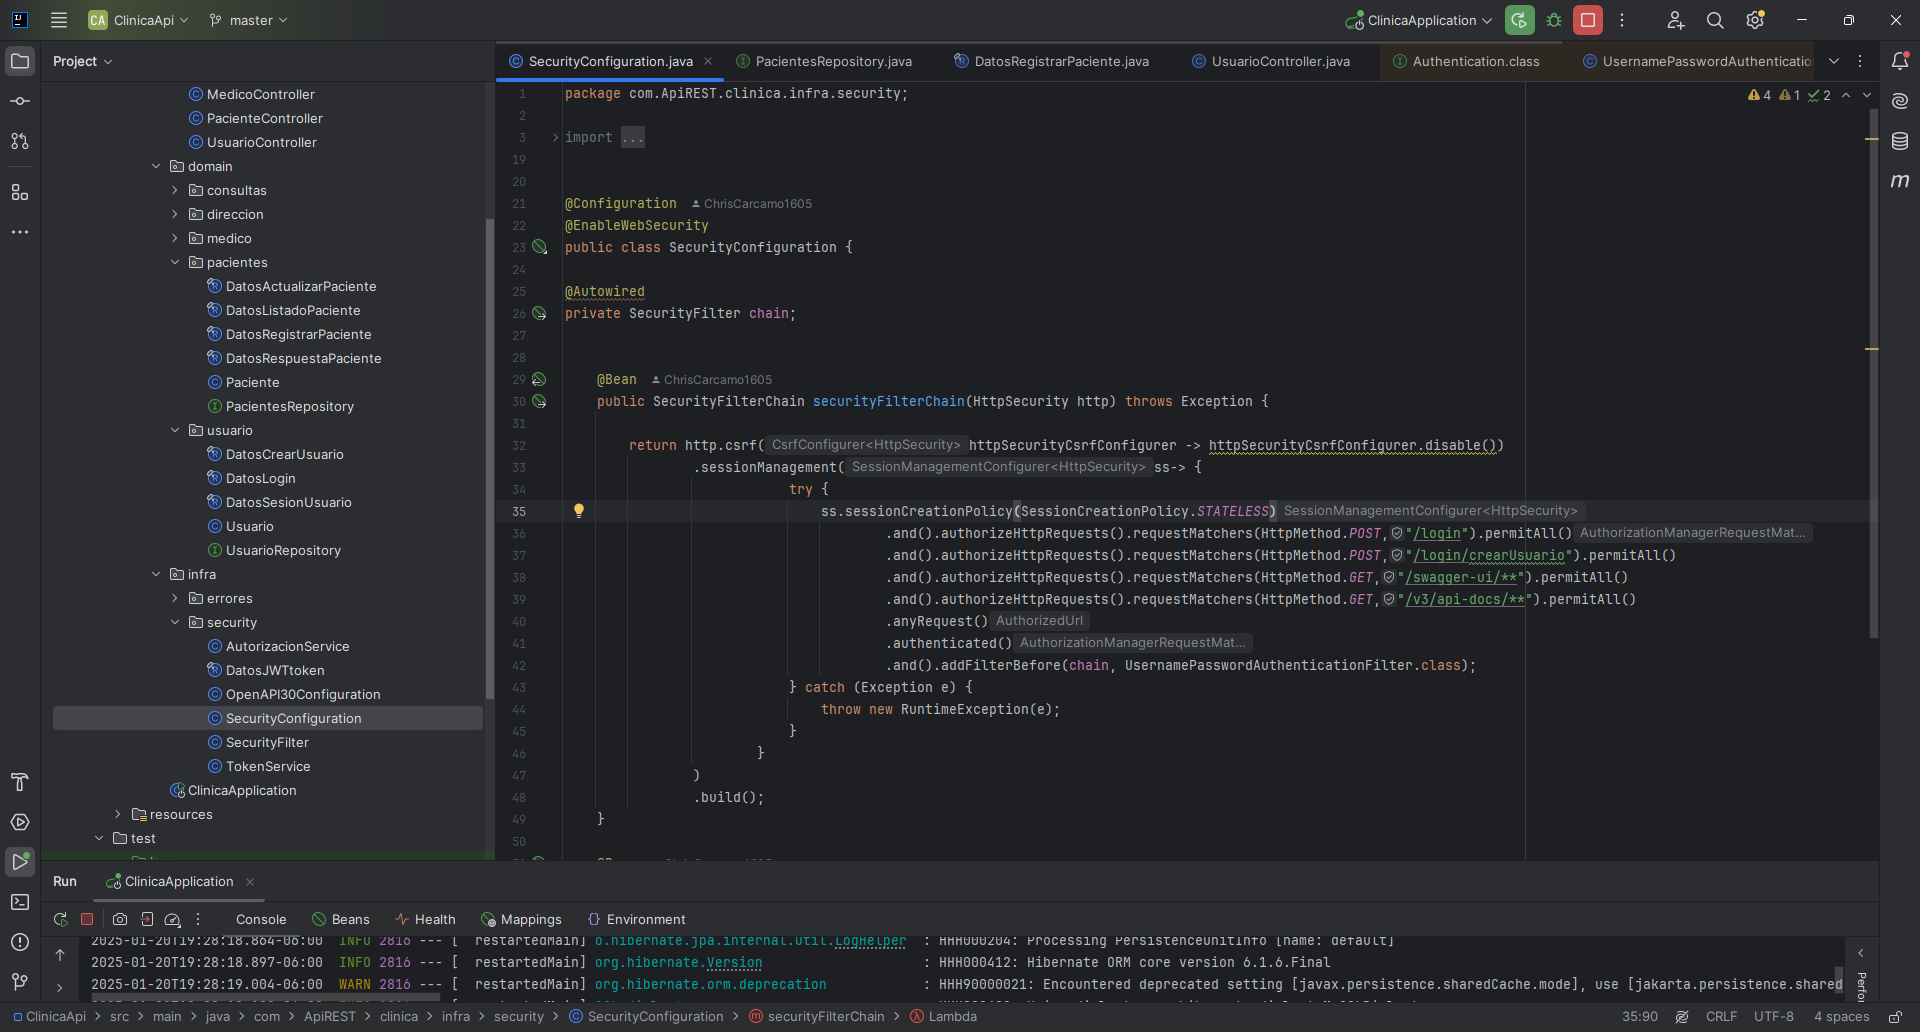Open the Mappings tab in Run panel

521,919
